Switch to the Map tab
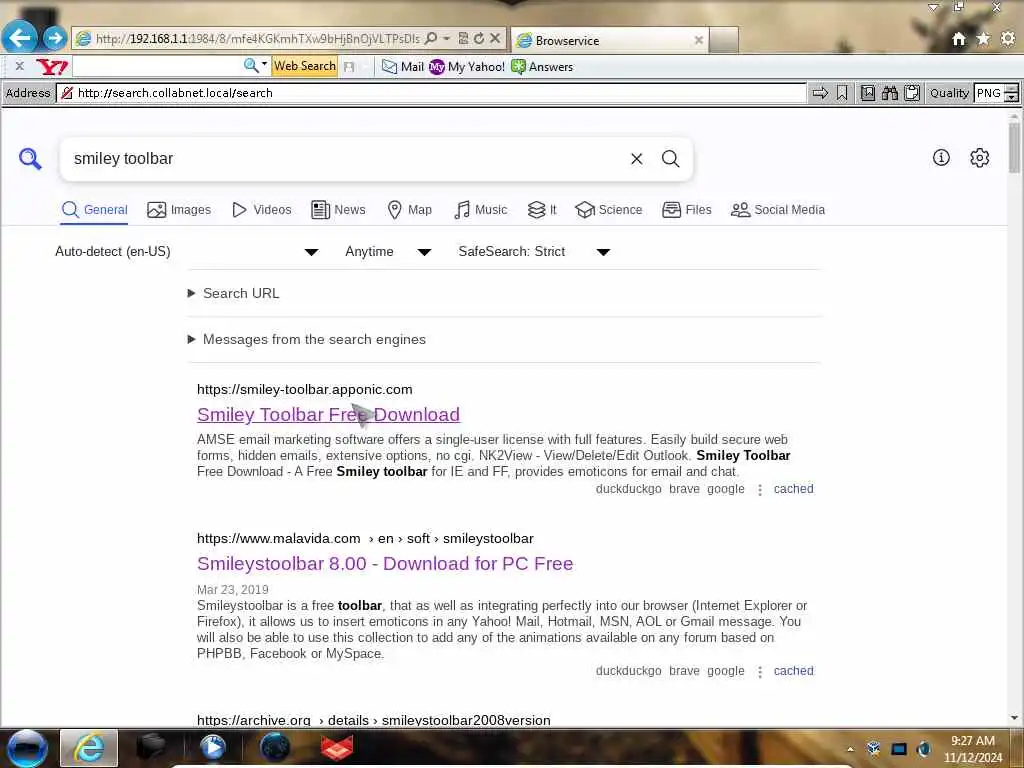This screenshot has width=1024, height=768. 409,210
